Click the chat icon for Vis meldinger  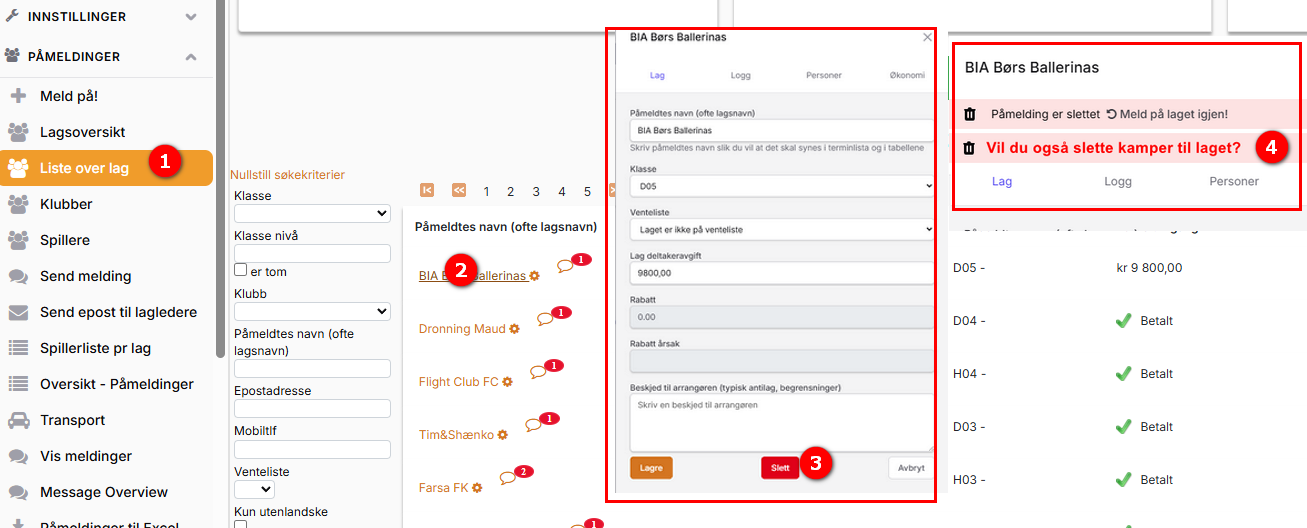click(18, 456)
